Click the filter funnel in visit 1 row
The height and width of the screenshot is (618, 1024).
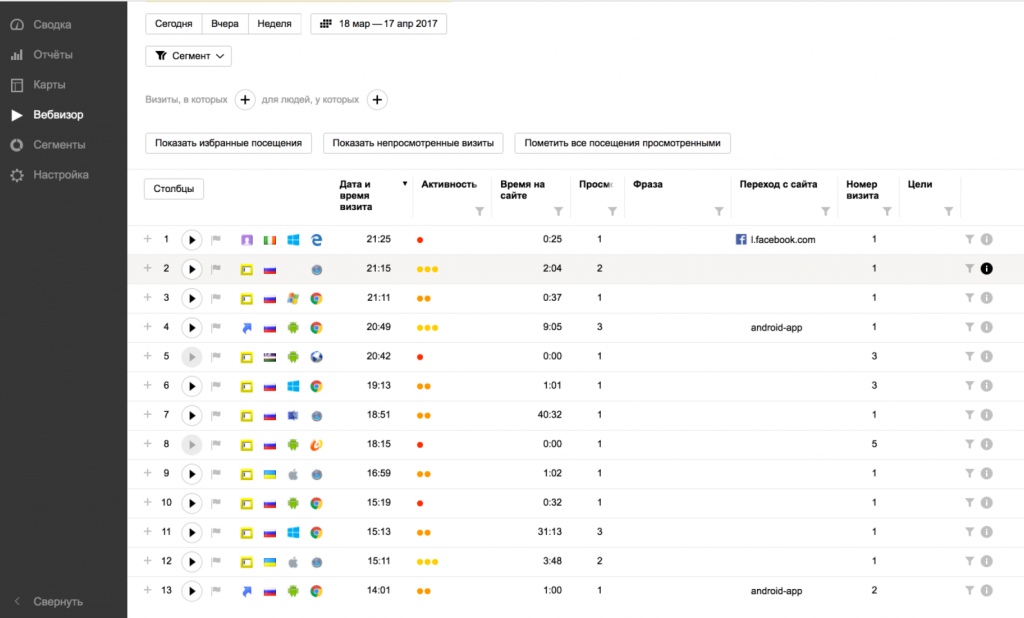970,239
